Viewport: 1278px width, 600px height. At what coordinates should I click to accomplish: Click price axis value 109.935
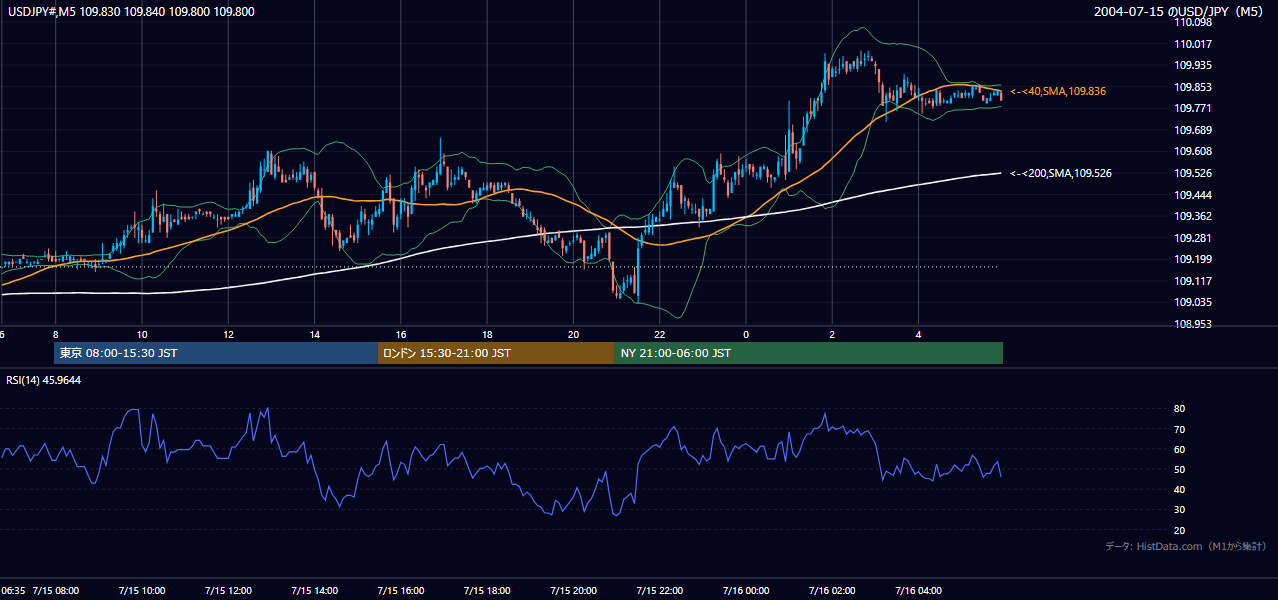[x=1193, y=65]
